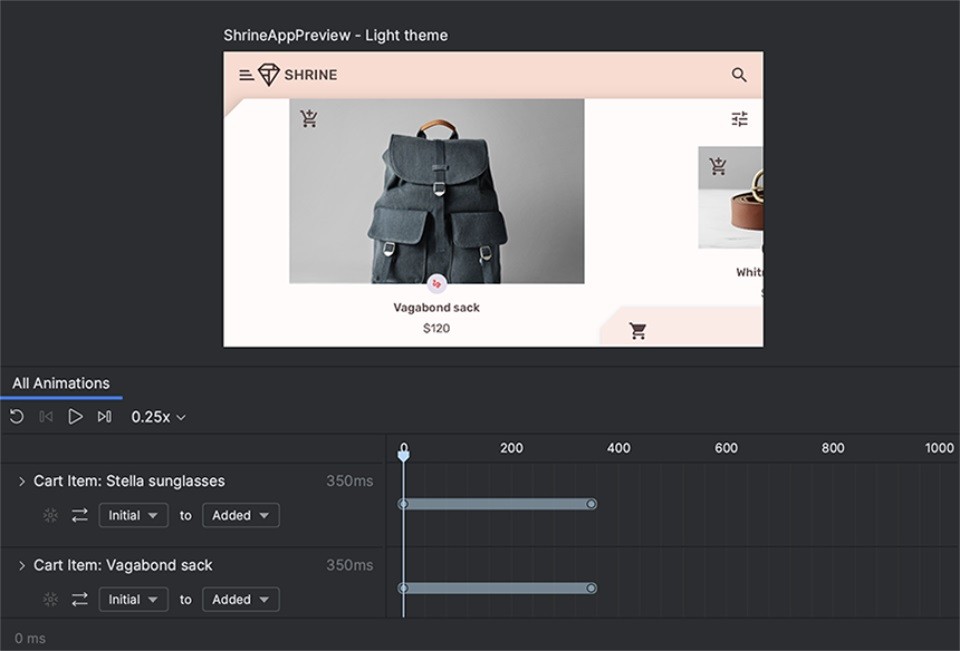Click the "Vagabond sack" product name
Screen dimensions: 960x651
tap(437, 307)
